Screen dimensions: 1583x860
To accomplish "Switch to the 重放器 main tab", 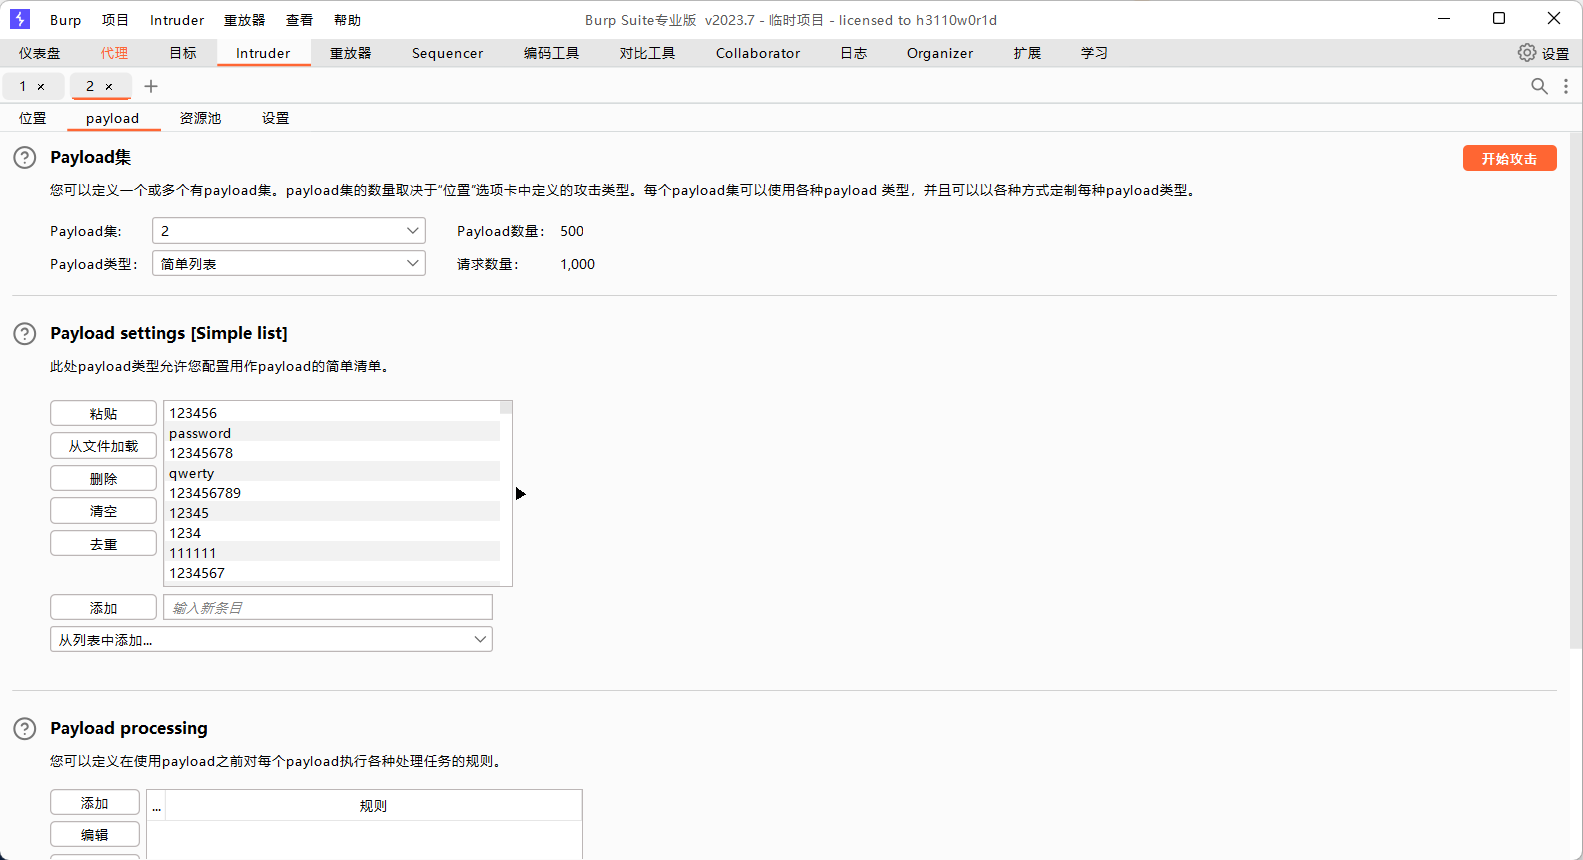I will (x=351, y=53).
